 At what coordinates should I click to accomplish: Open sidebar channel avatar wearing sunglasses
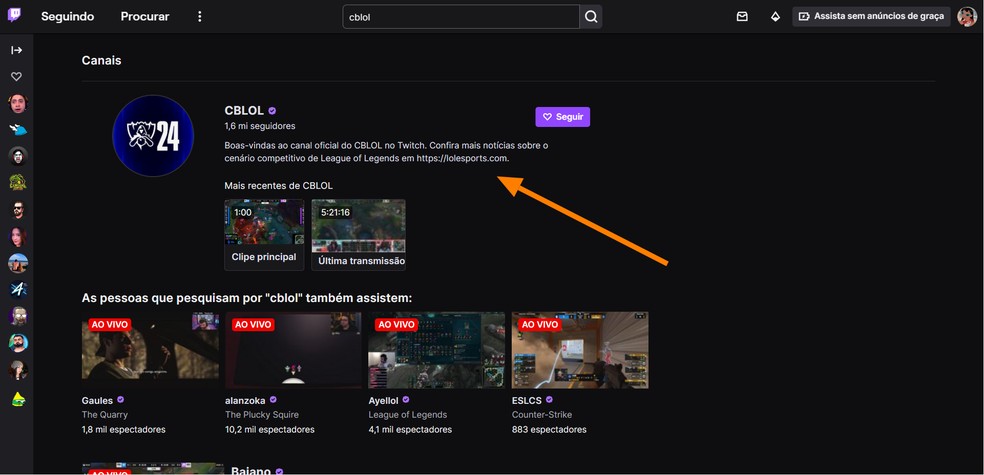pos(18,210)
